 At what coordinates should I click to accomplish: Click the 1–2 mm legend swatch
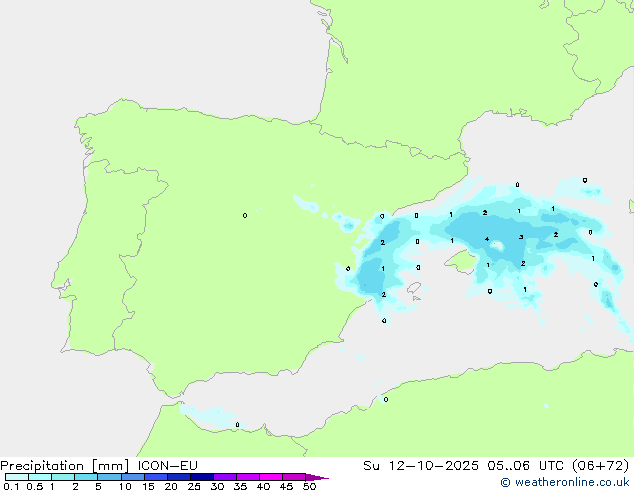[x=63, y=477]
